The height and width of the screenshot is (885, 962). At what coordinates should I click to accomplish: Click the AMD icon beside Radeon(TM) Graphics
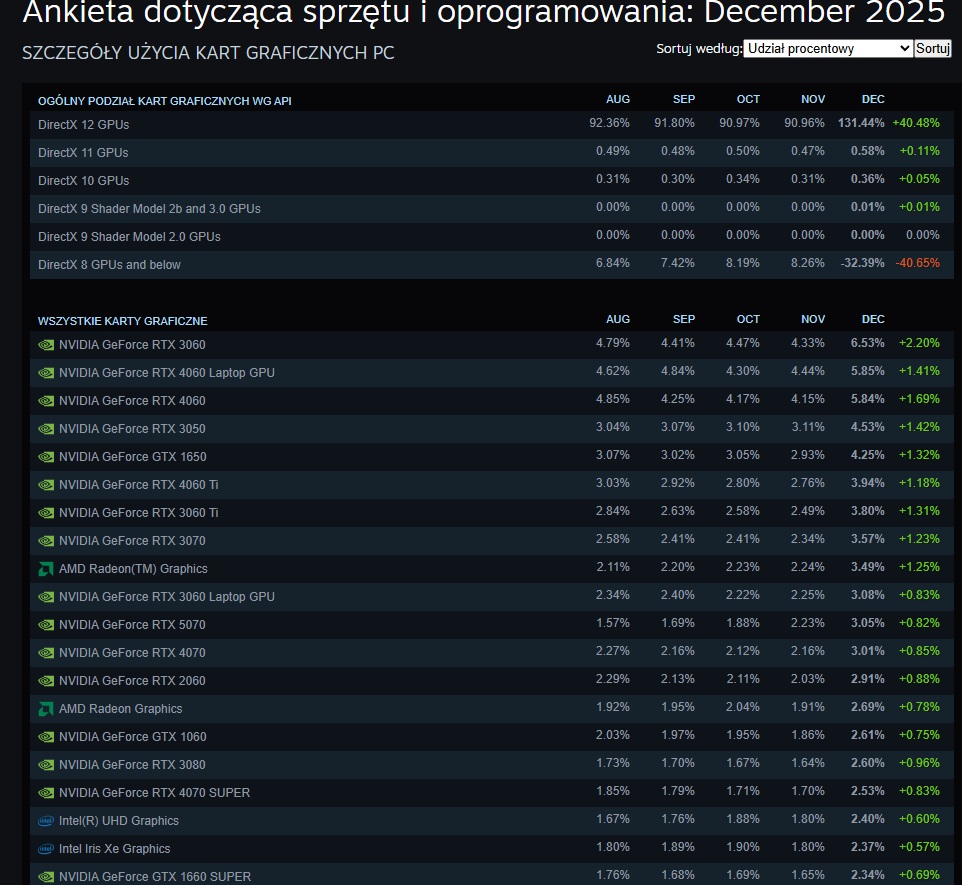coord(44,568)
